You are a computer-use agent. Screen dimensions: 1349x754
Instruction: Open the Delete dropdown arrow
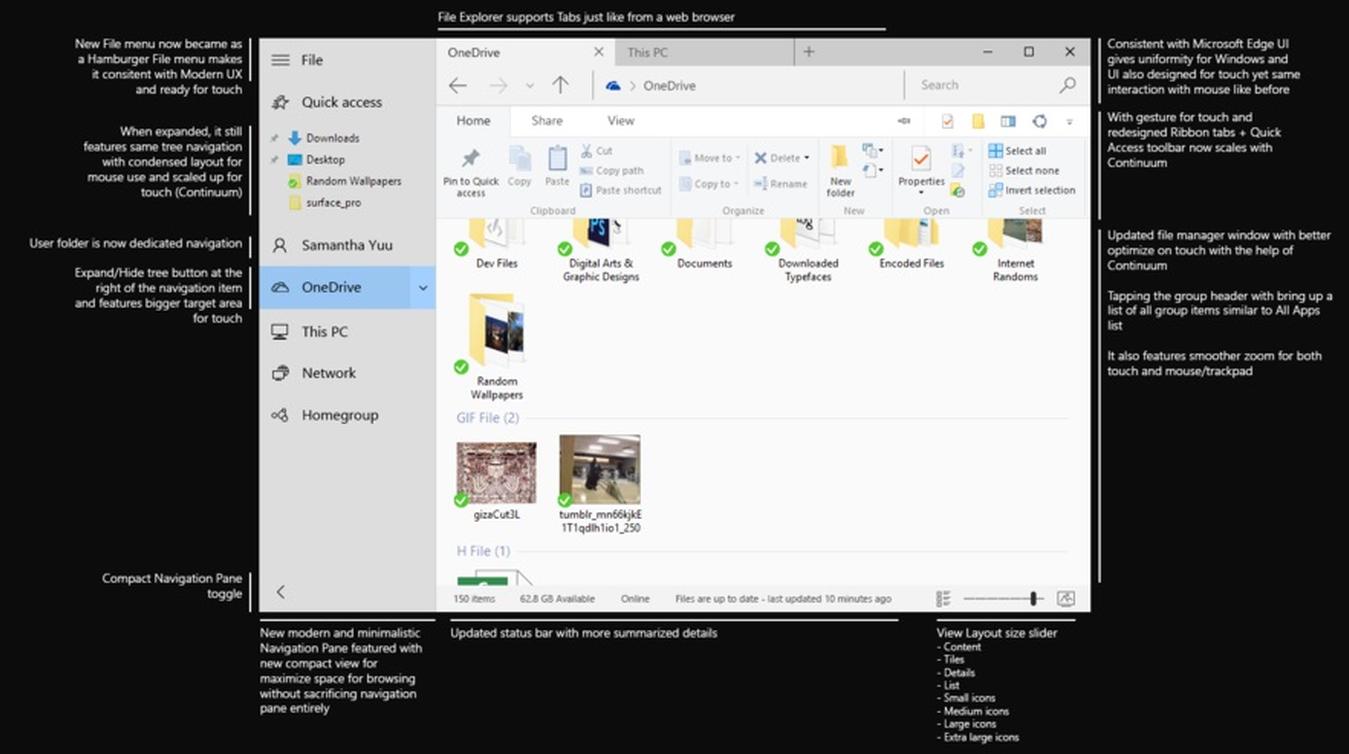point(806,158)
